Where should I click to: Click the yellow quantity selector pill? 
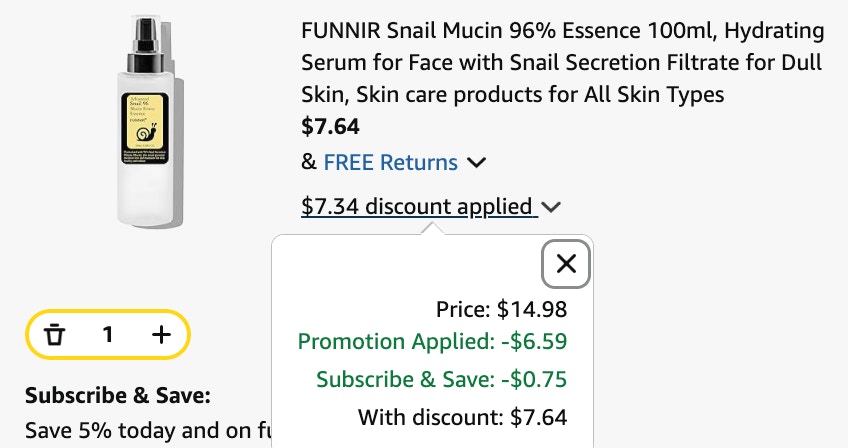(108, 335)
